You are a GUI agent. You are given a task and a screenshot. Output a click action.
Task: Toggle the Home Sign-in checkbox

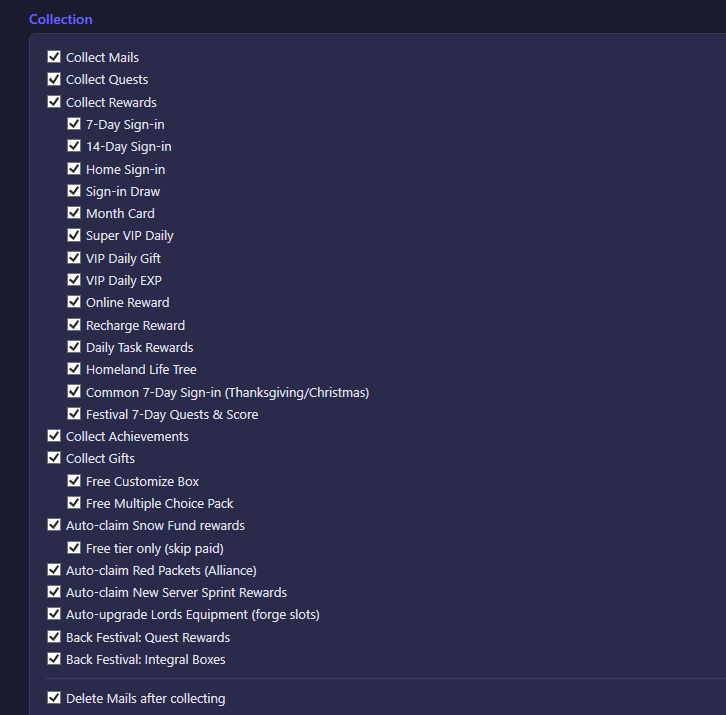(x=74, y=169)
